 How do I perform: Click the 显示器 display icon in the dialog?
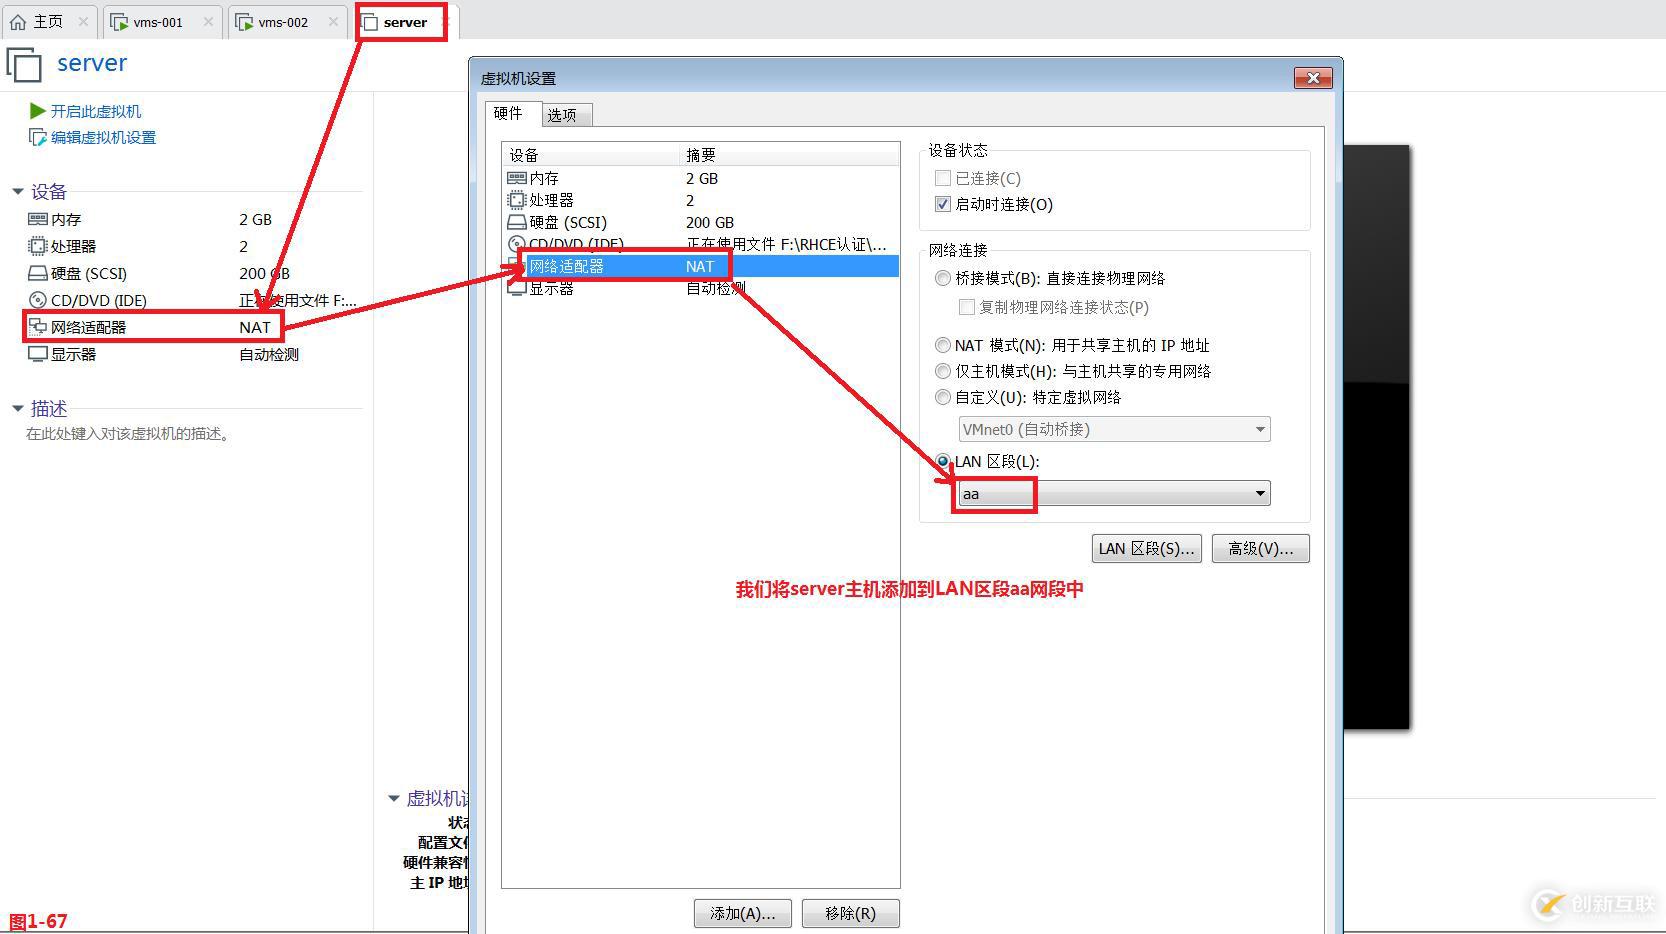pyautogui.click(x=517, y=288)
